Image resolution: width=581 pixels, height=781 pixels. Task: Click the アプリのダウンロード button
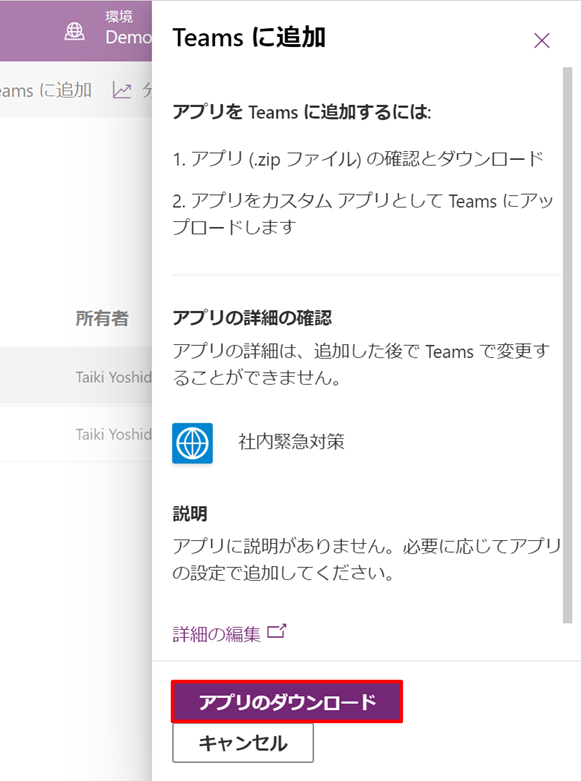[x=287, y=702]
